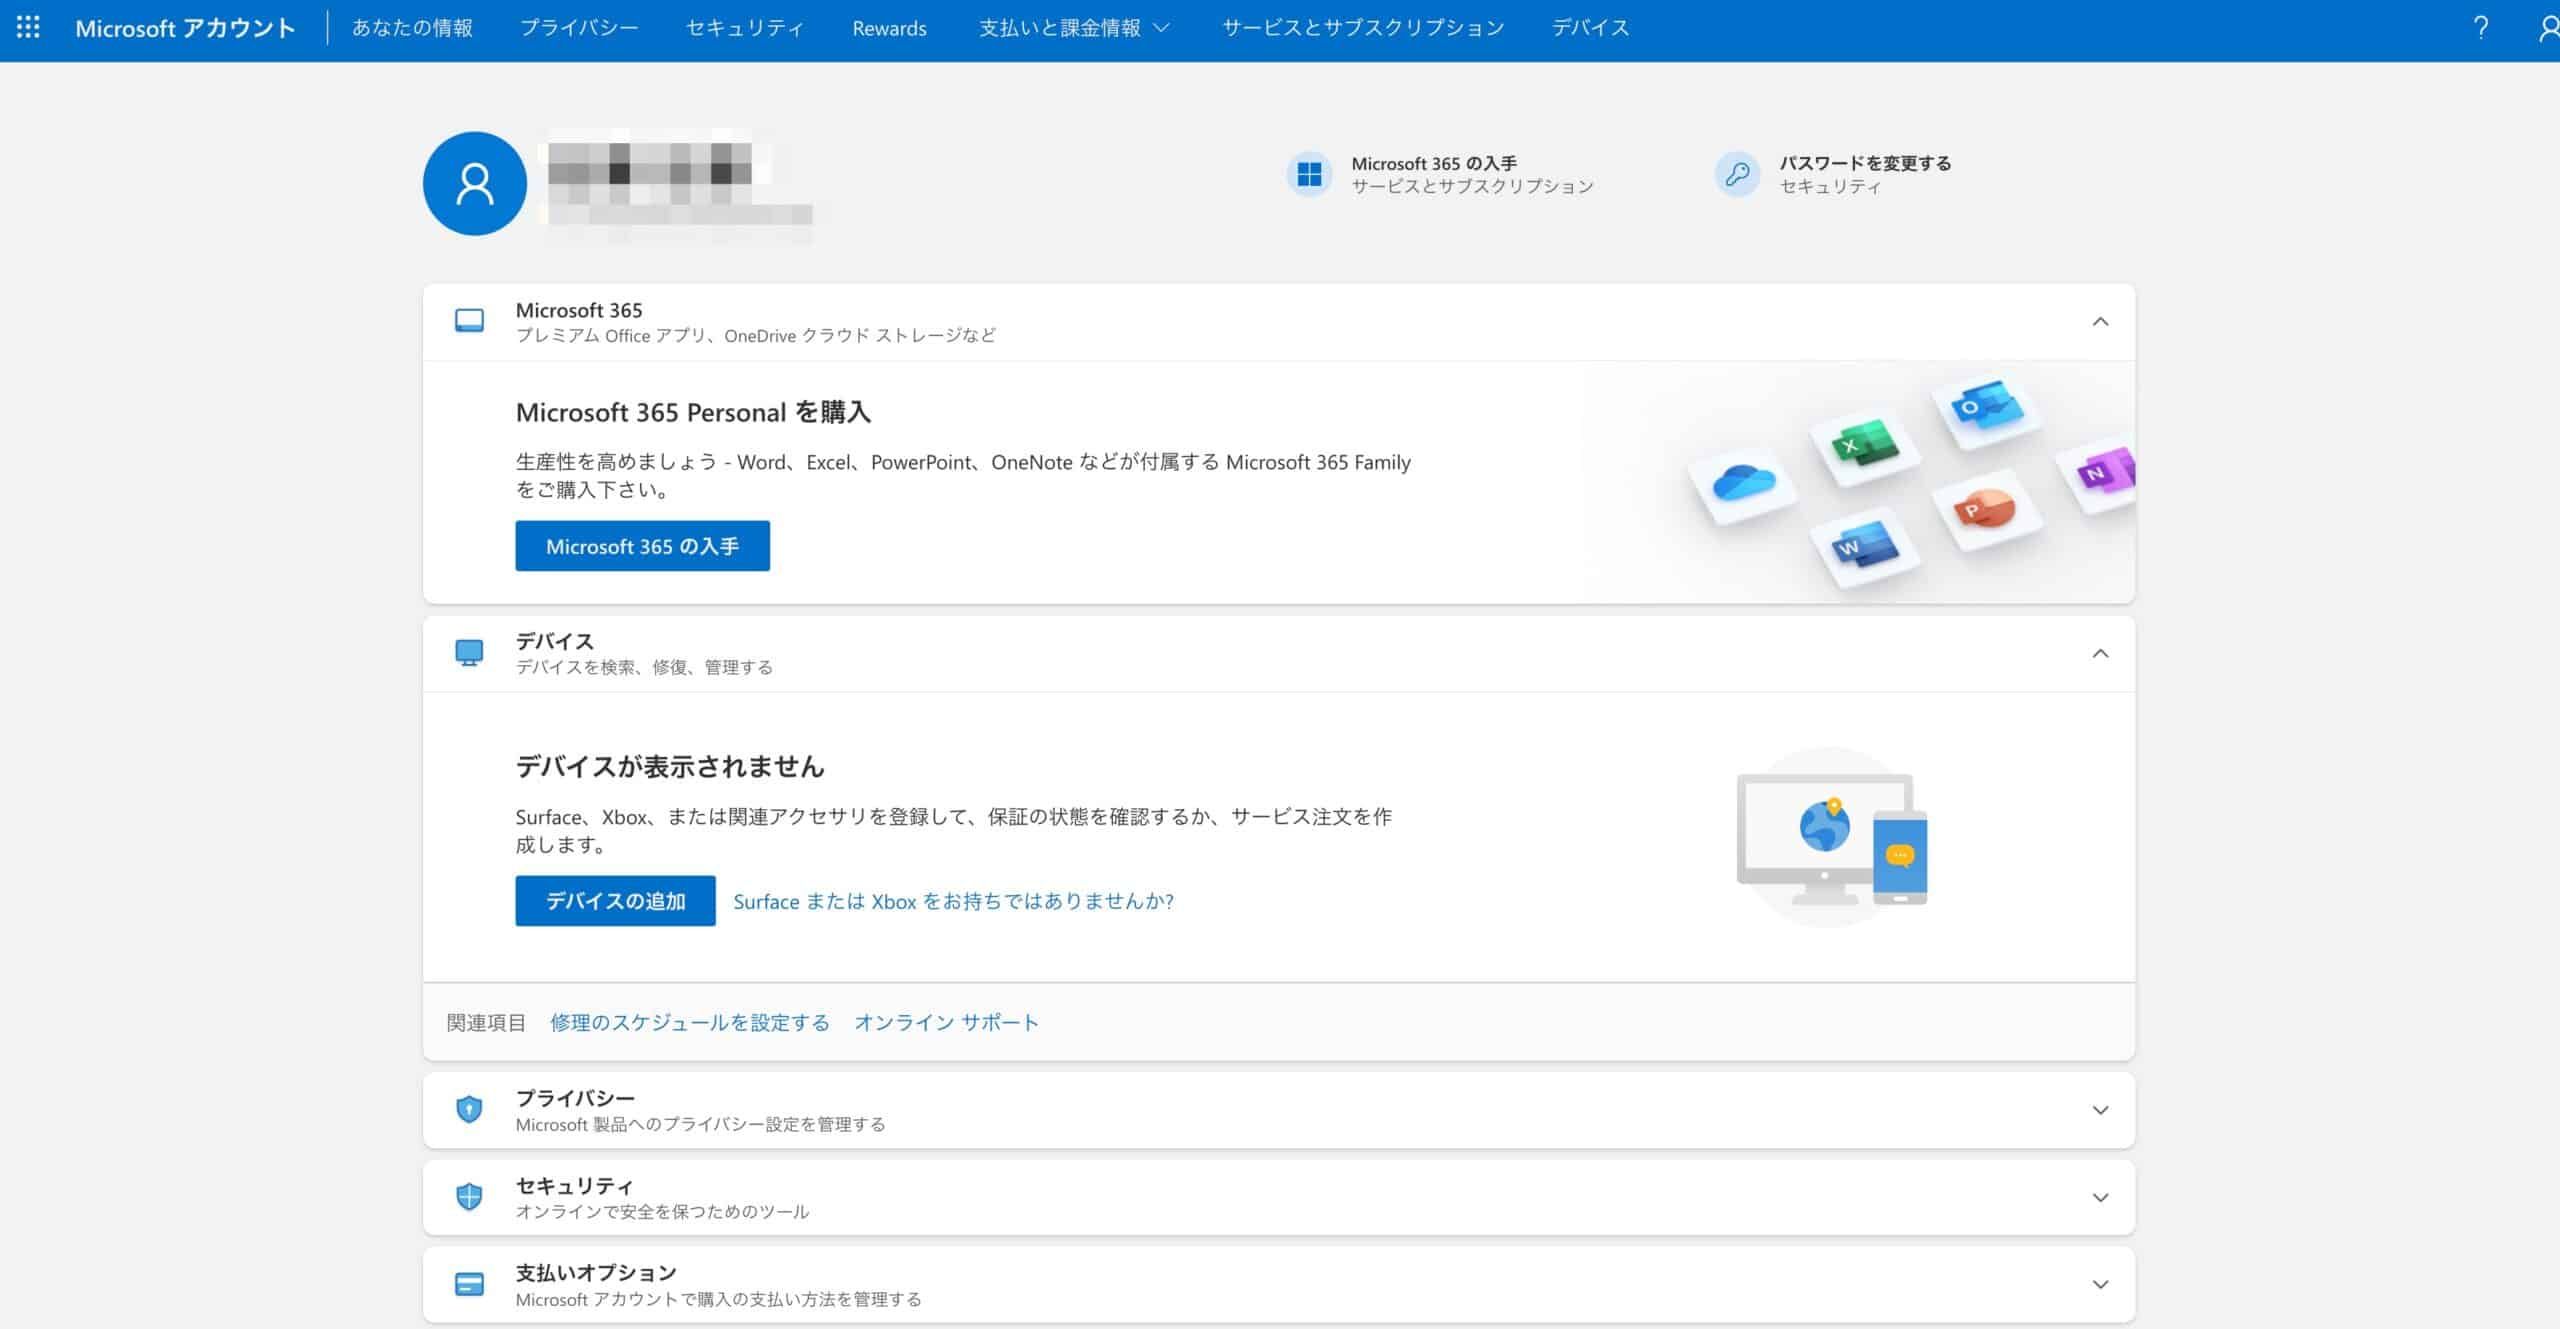Click the user avatar circle icon
The height and width of the screenshot is (1329, 2560).
[474, 183]
